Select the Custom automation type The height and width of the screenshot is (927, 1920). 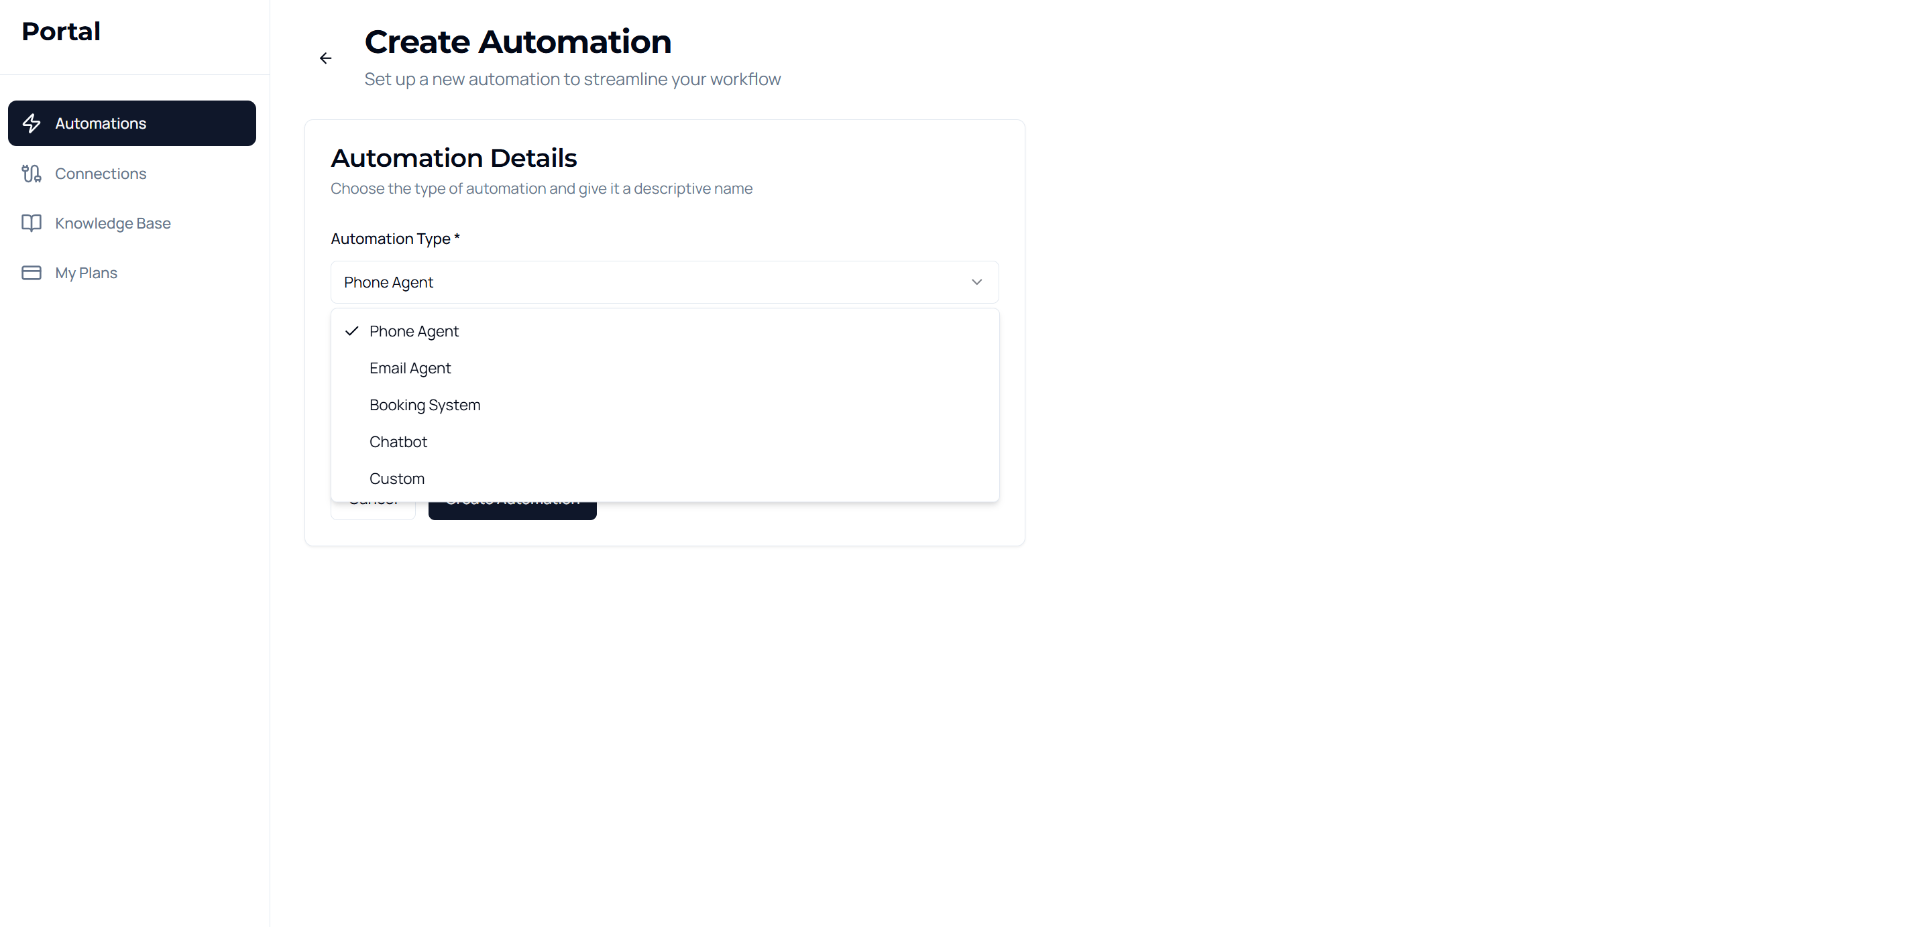[x=397, y=479]
